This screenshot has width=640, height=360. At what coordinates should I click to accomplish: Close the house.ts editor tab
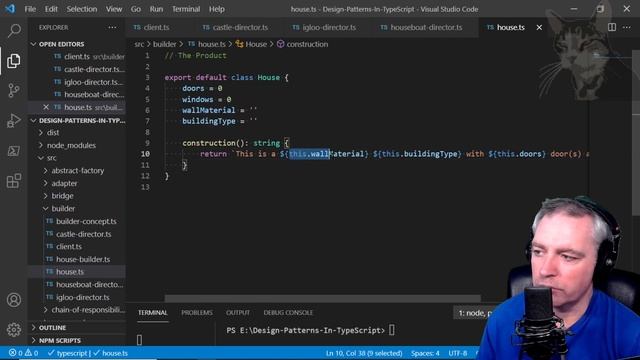539,27
